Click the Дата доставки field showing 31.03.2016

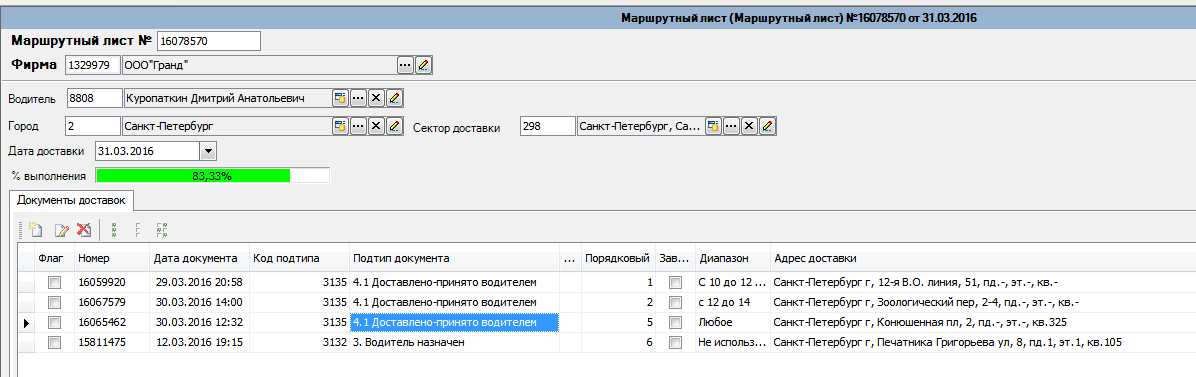click(x=147, y=151)
